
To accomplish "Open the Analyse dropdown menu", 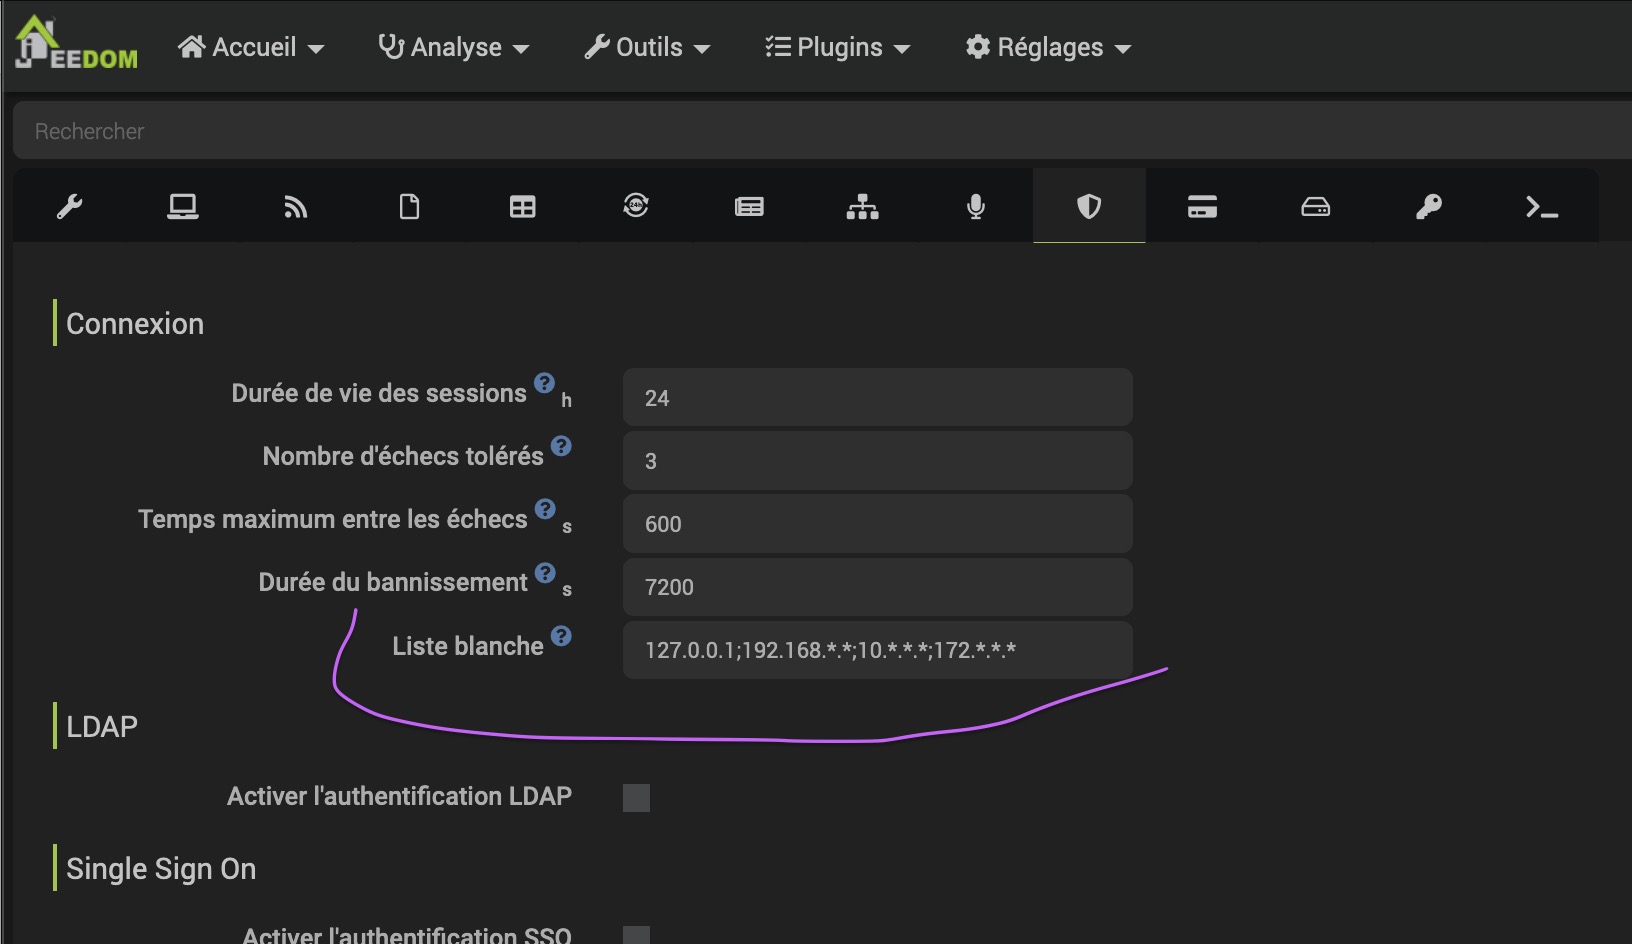I will (x=453, y=47).
